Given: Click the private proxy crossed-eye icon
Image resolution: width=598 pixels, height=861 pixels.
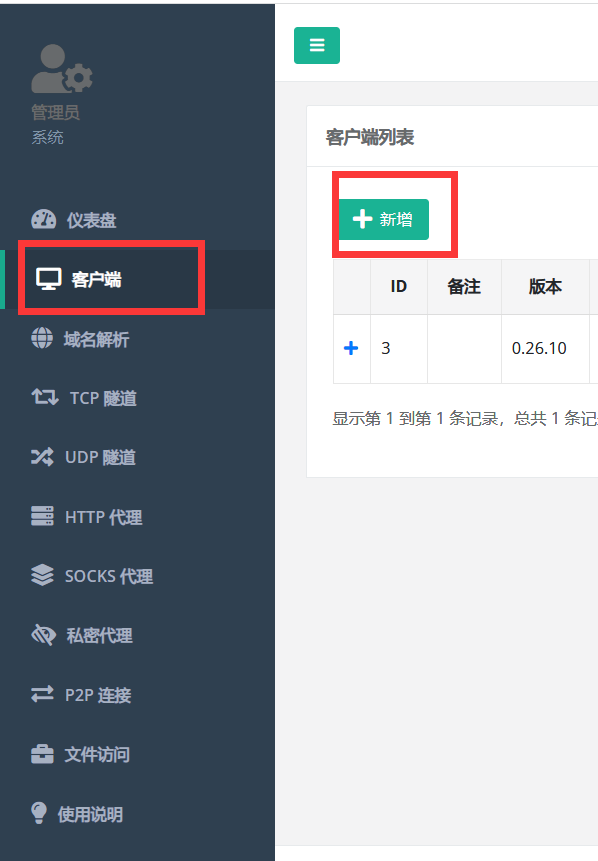Looking at the screenshot, I should pyautogui.click(x=43, y=635).
